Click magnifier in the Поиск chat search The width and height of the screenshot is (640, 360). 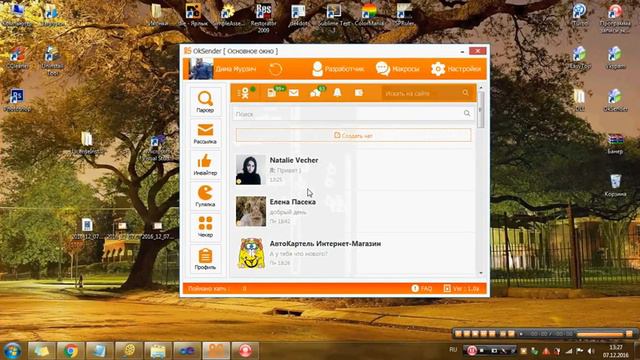[467, 113]
